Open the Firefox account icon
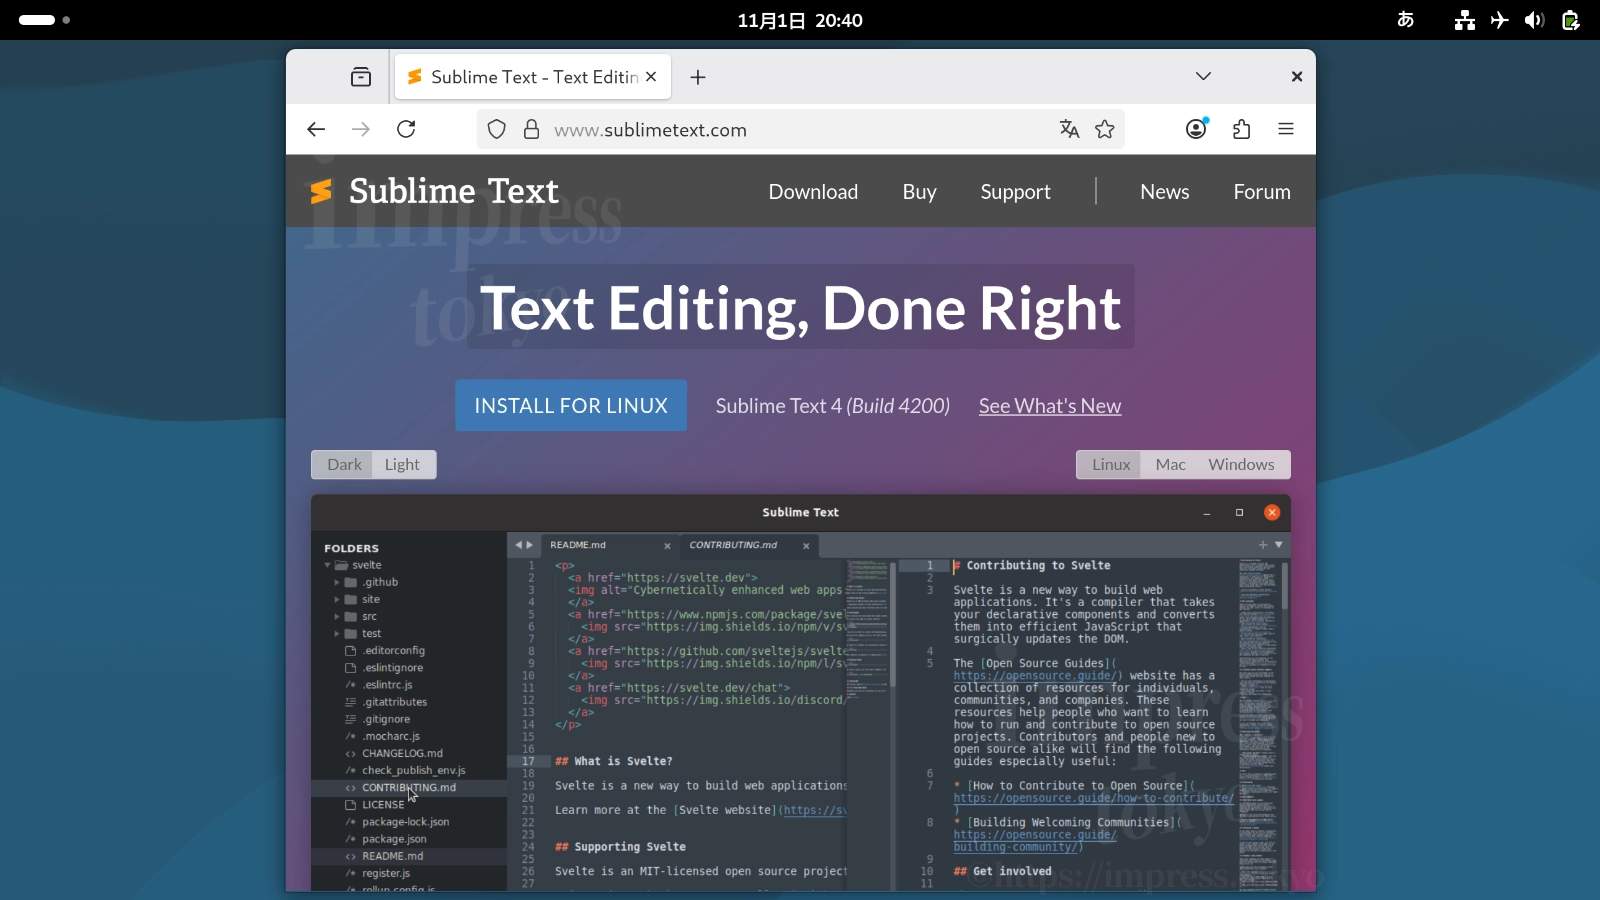Image resolution: width=1600 pixels, height=900 pixels. coord(1196,129)
